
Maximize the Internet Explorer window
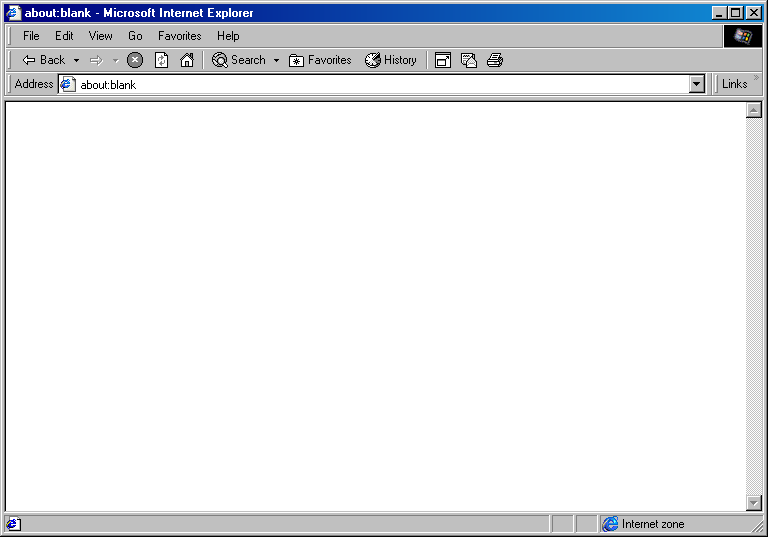[735, 13]
